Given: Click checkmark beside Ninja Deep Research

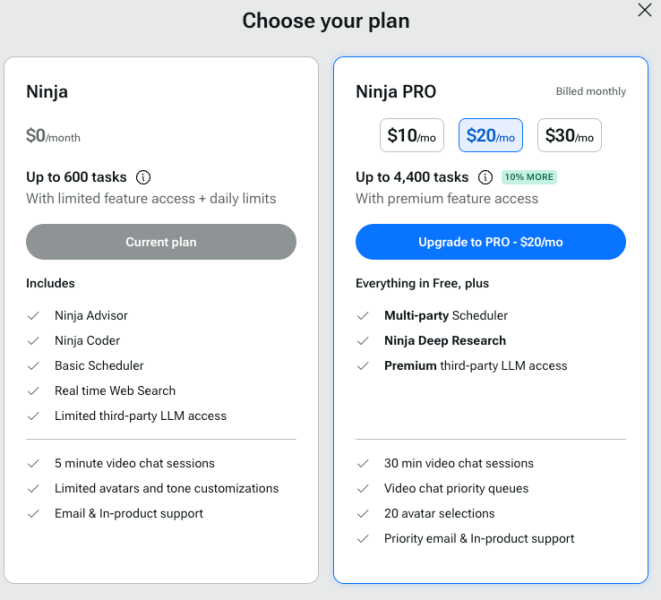Looking at the screenshot, I should 363,341.
